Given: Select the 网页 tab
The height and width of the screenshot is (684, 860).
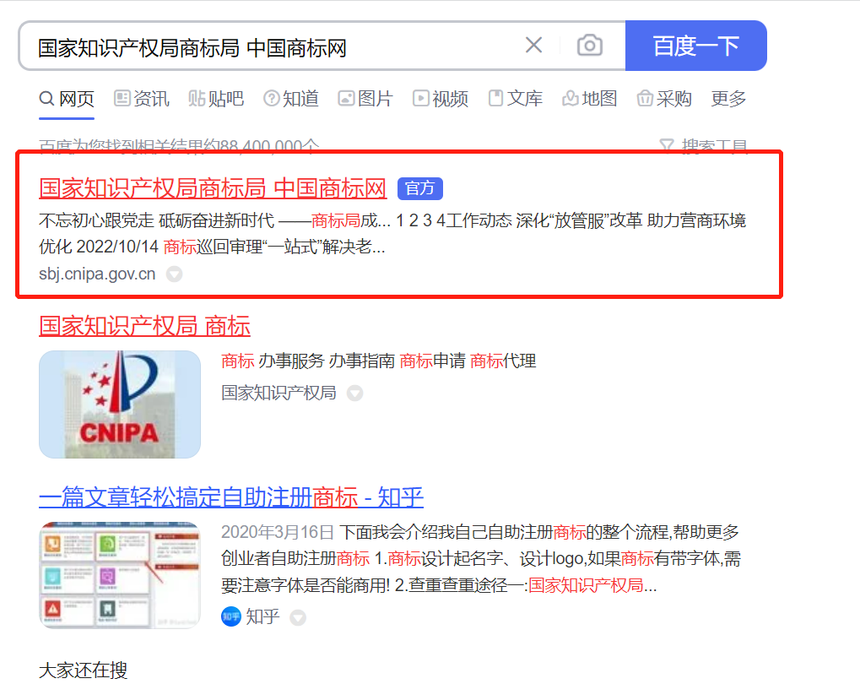Looking at the screenshot, I should pyautogui.click(x=67, y=99).
